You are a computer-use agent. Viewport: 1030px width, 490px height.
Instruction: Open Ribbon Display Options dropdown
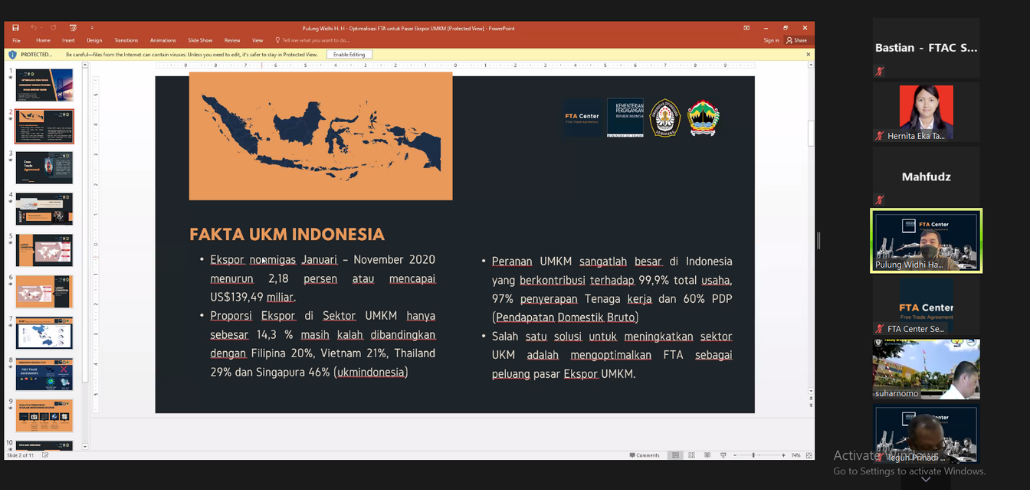(x=748, y=28)
